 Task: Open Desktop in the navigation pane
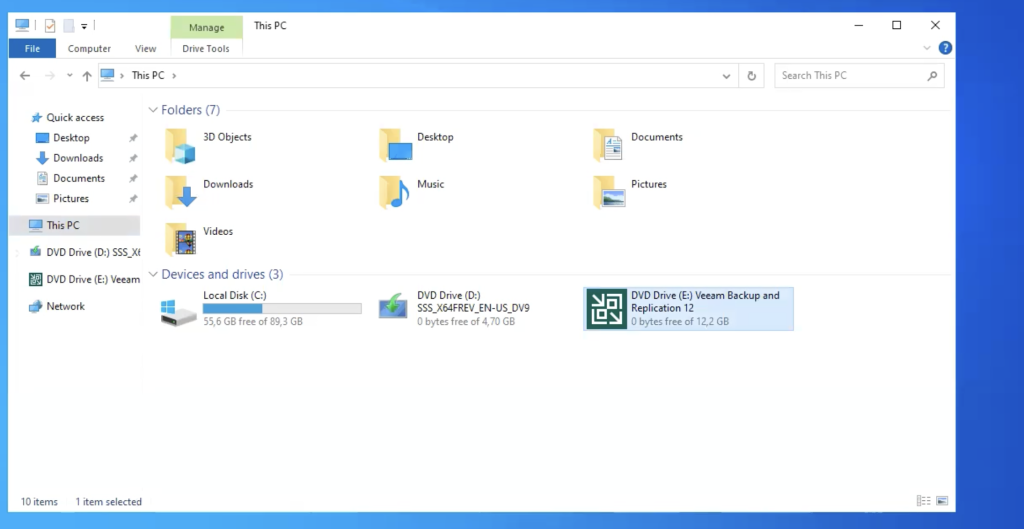coord(71,138)
